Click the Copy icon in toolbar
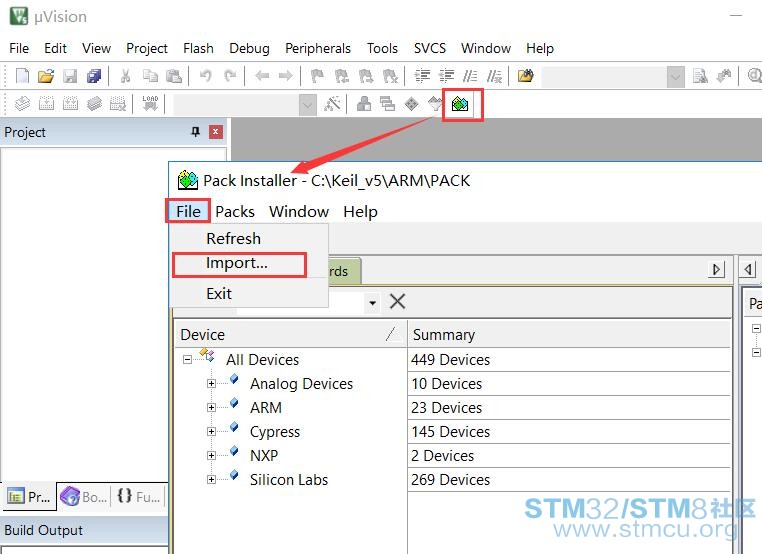The height and width of the screenshot is (554, 762). pos(150,76)
